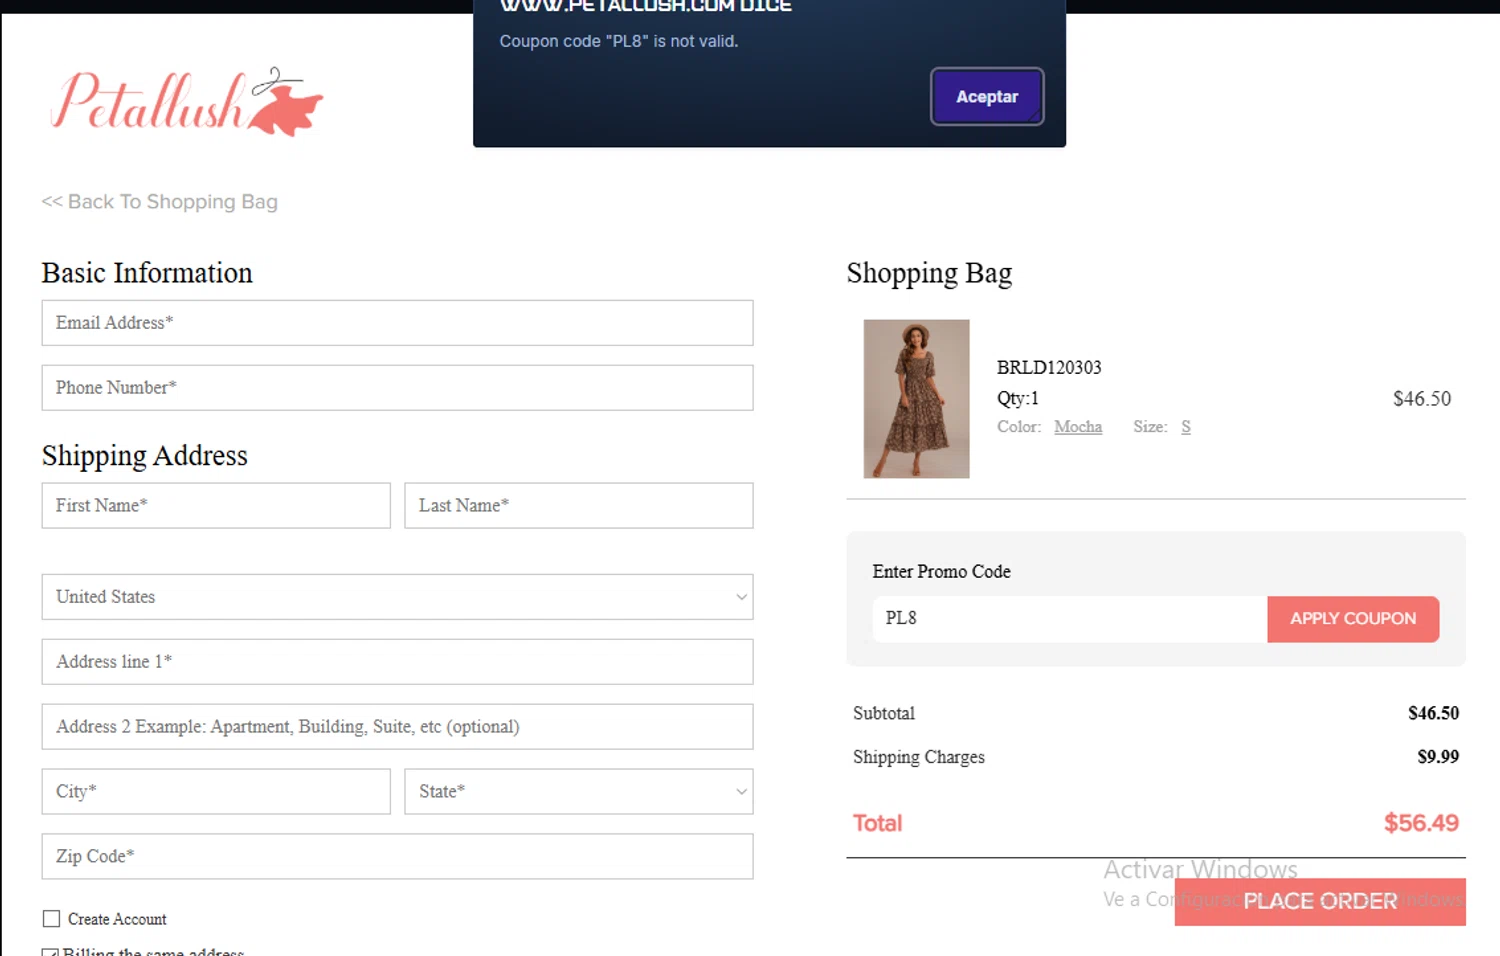Image resolution: width=1500 pixels, height=956 pixels.
Task: Click the promo code field containing PL8
Action: pos(1069,619)
